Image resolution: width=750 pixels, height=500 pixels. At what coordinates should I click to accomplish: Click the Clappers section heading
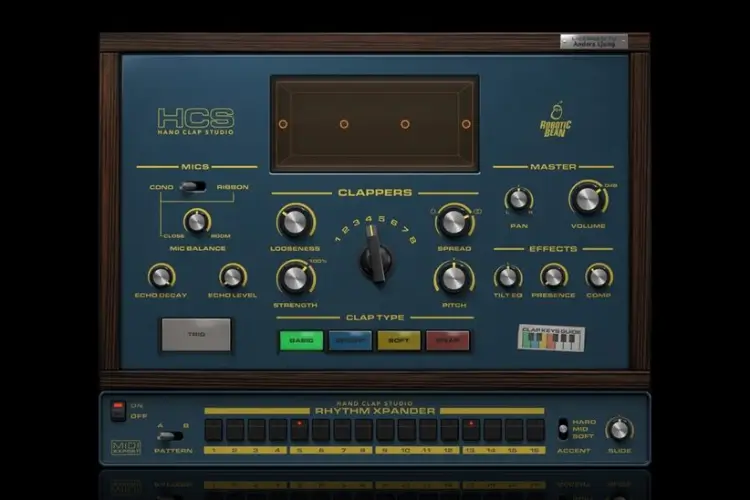pos(375,192)
